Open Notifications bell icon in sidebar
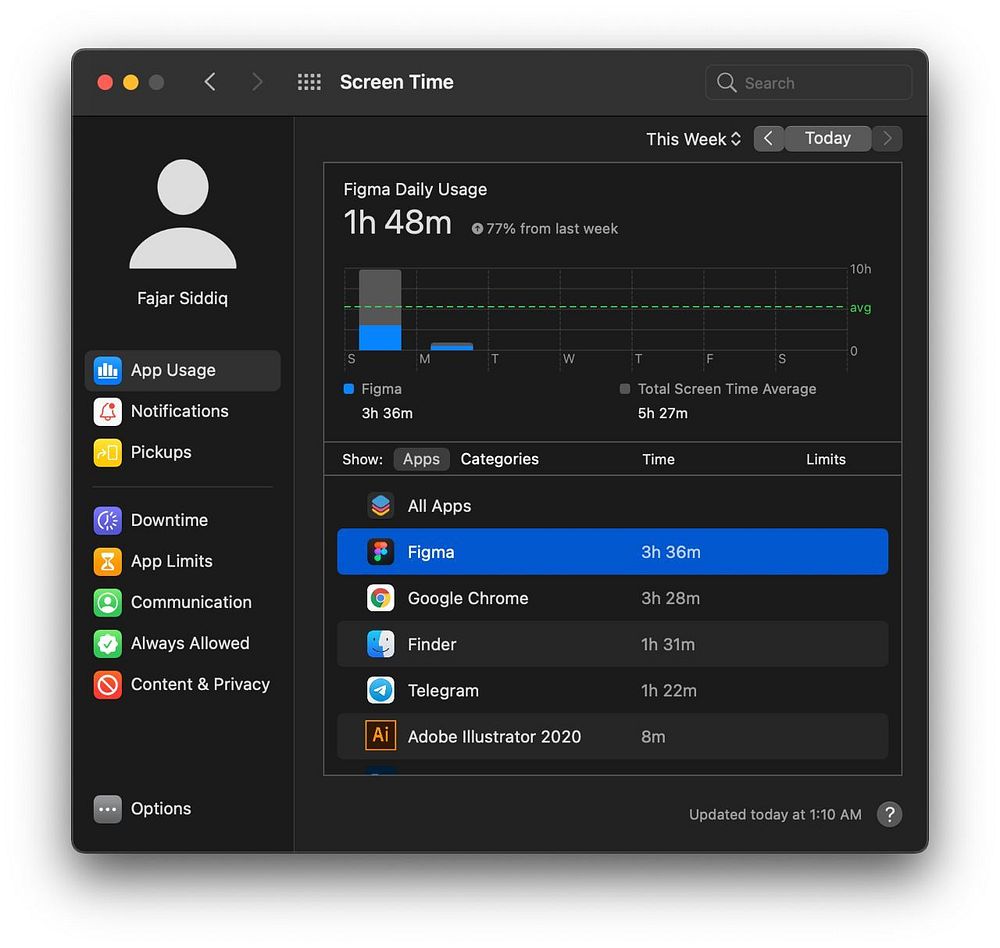The height and width of the screenshot is (948, 1000). (108, 411)
